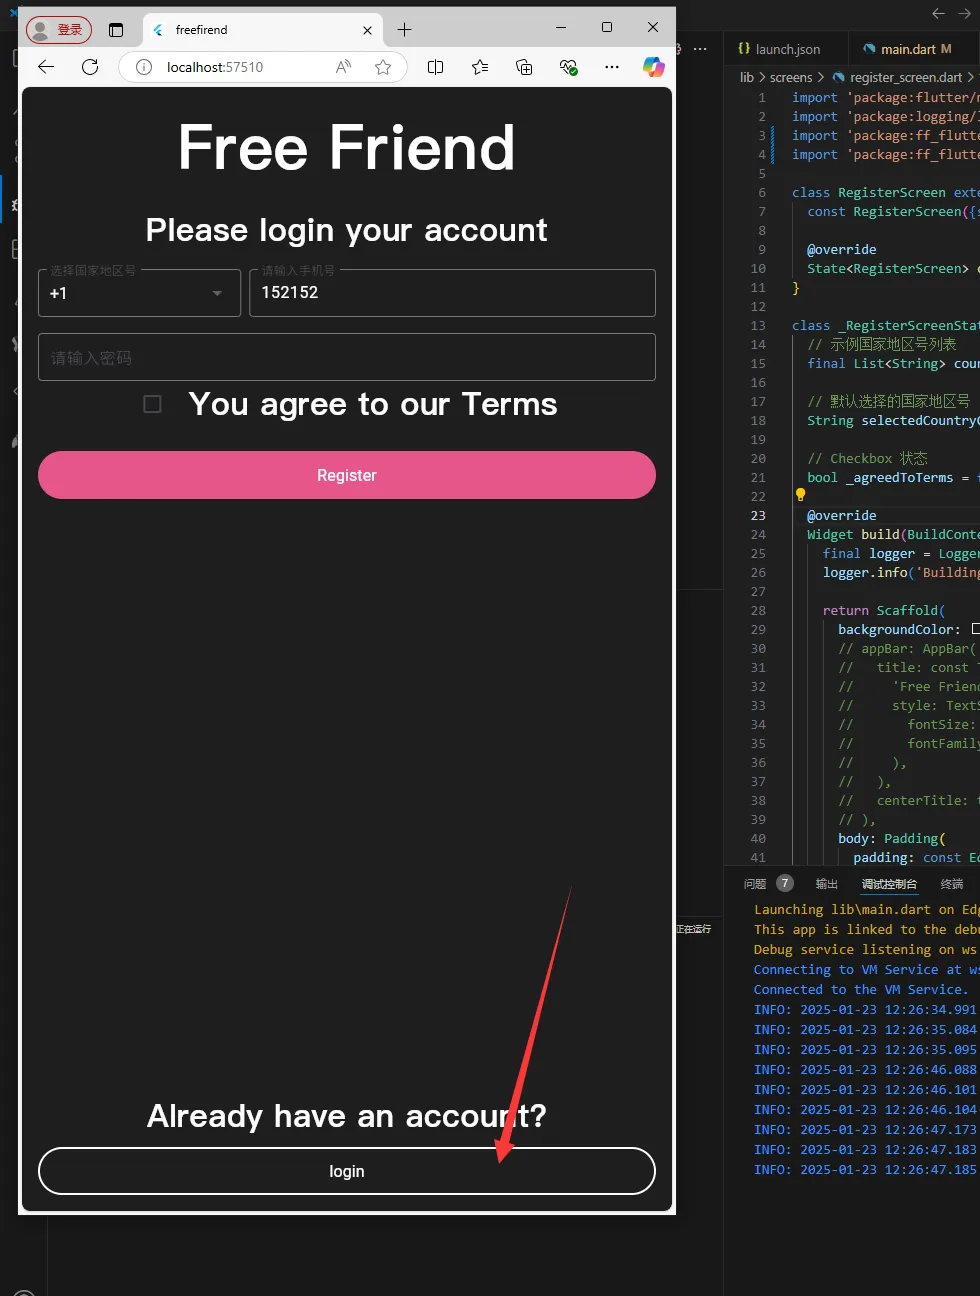This screenshot has height=1296, width=980.
Task: Check the agree to Terms checkbox
Action: (x=152, y=404)
